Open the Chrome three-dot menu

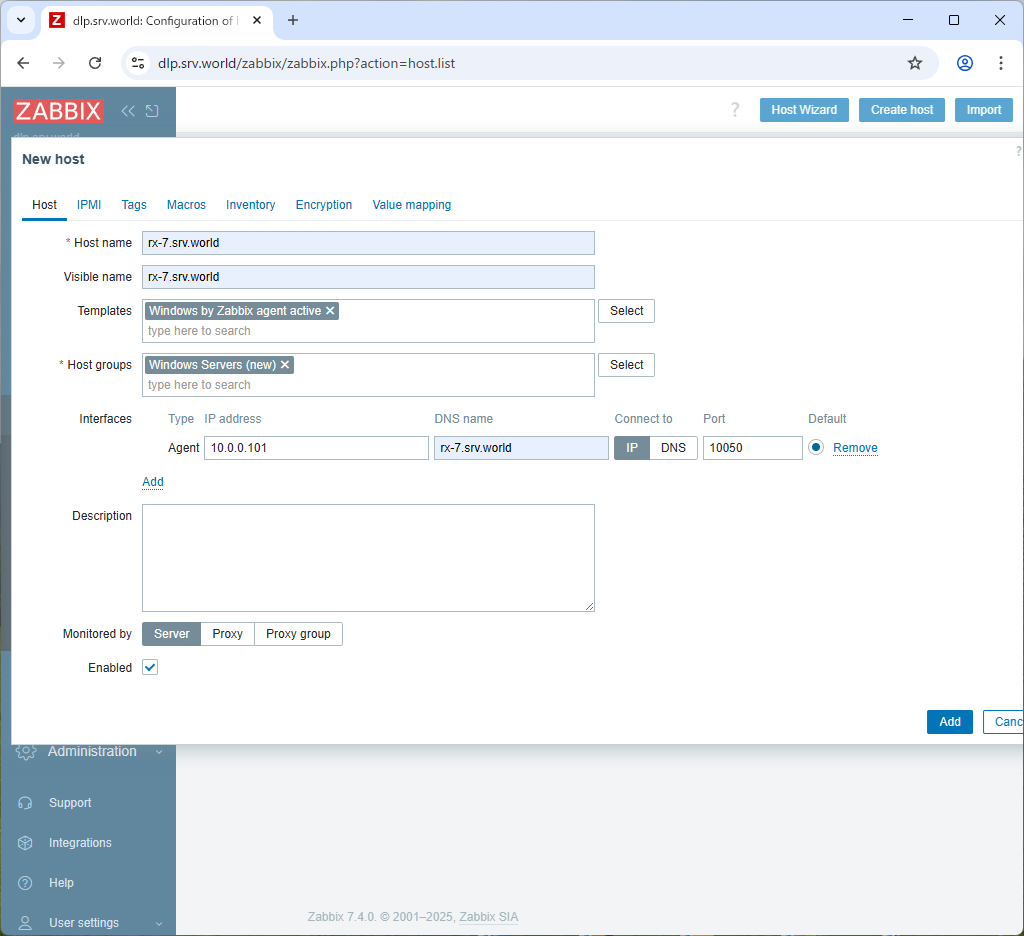click(1001, 62)
